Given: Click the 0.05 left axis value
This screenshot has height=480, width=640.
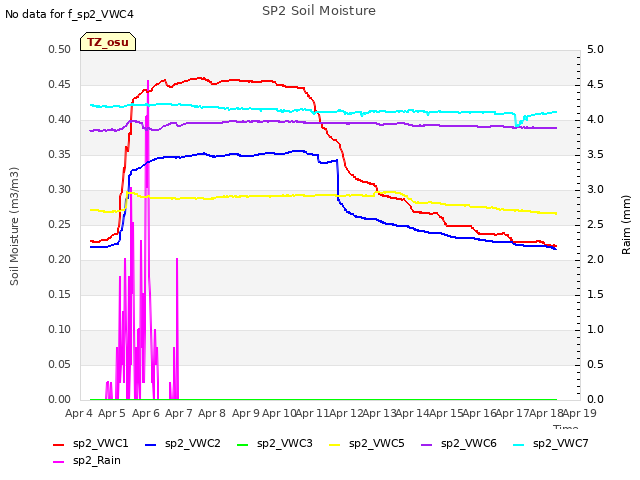Looking at the screenshot, I should 60,364.
